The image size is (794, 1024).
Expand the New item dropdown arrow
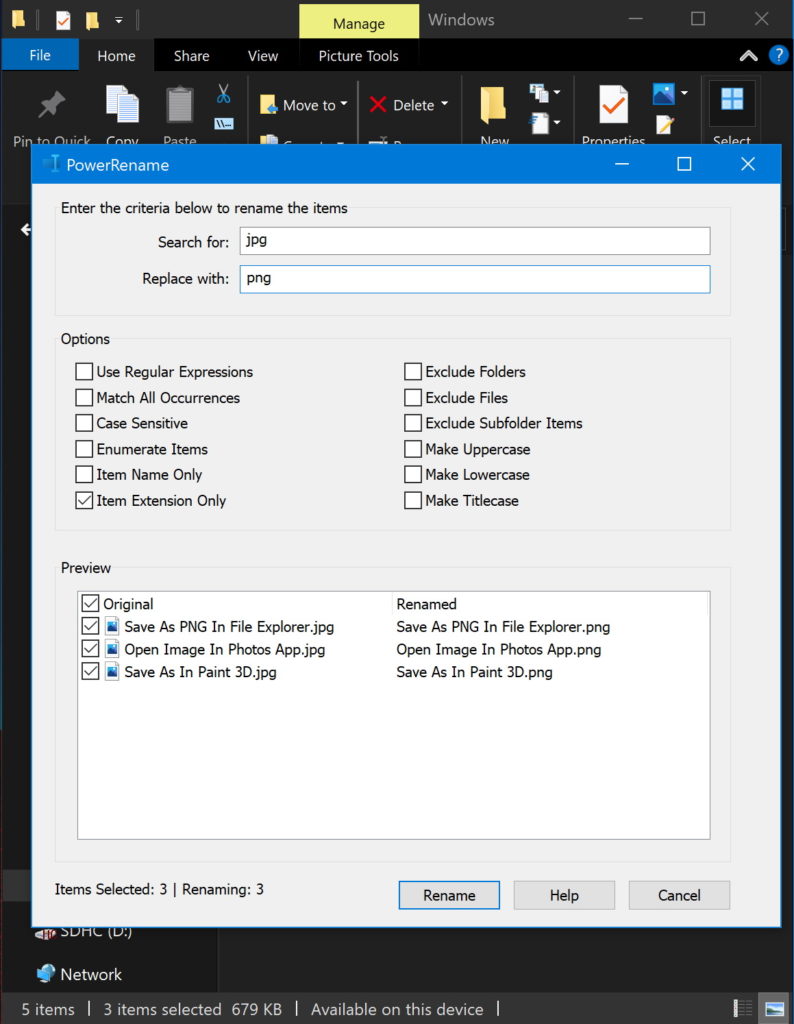click(x=557, y=92)
